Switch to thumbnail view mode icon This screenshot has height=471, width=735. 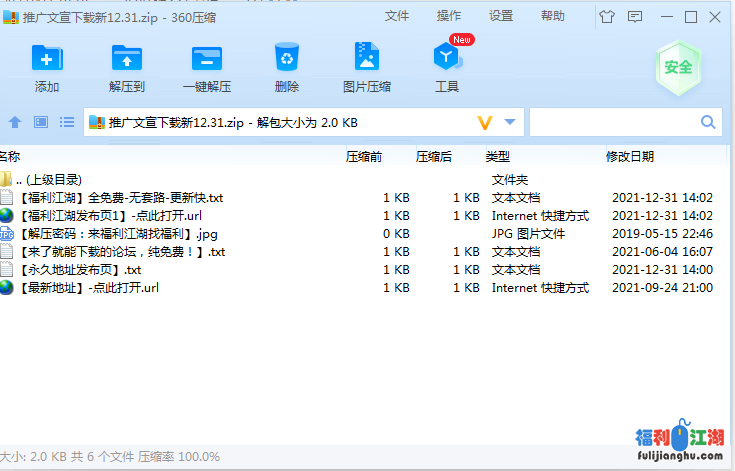click(x=41, y=122)
